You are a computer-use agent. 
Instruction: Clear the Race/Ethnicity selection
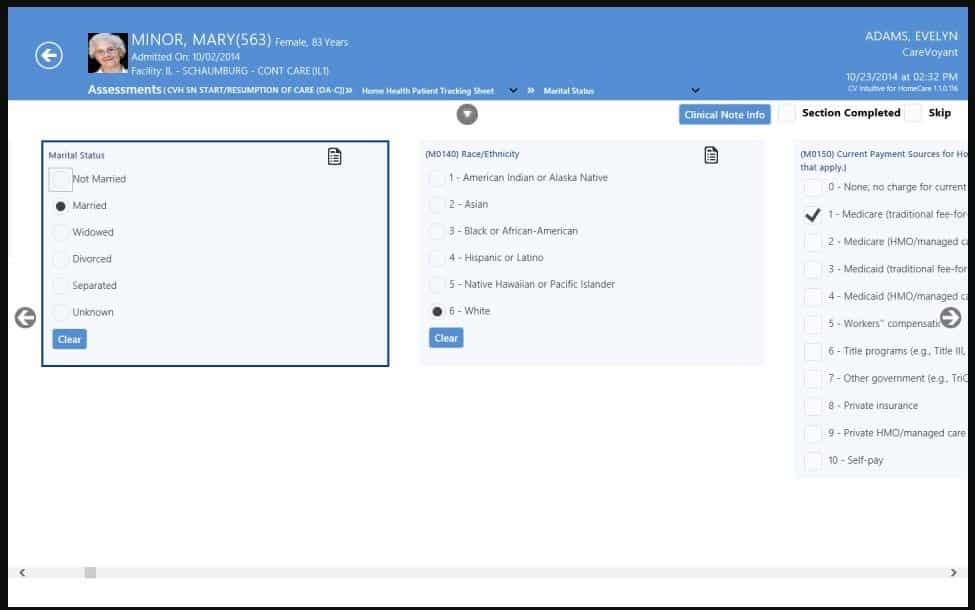(x=444, y=337)
